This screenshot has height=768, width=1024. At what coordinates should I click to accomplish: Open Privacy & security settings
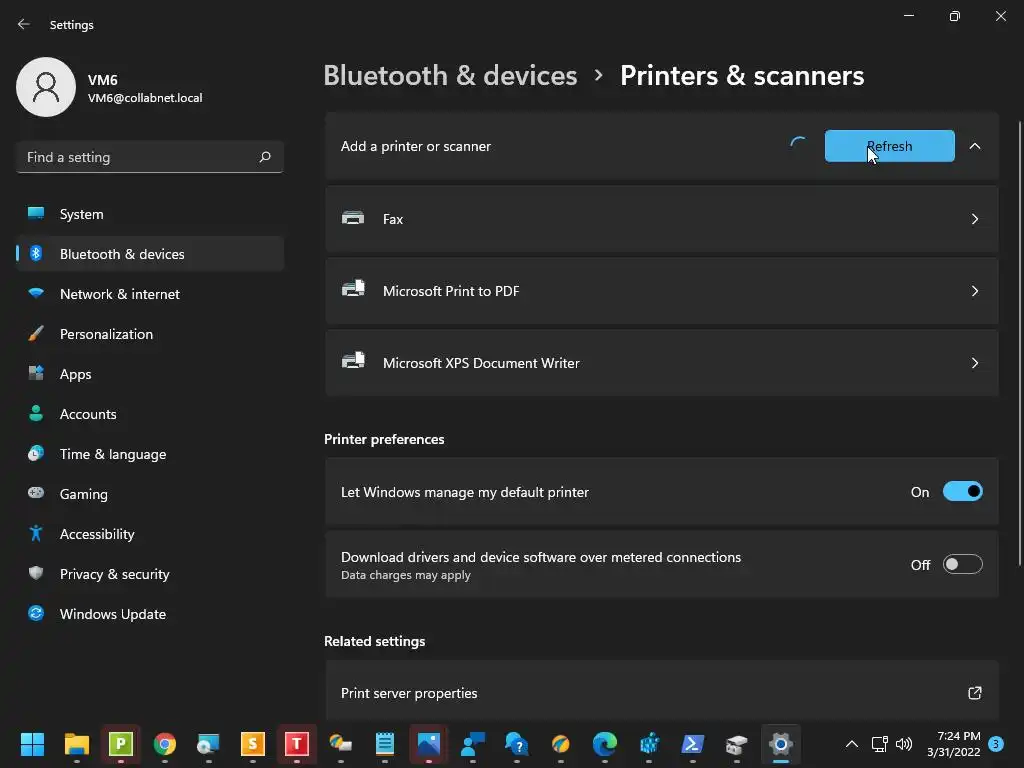pos(150,574)
